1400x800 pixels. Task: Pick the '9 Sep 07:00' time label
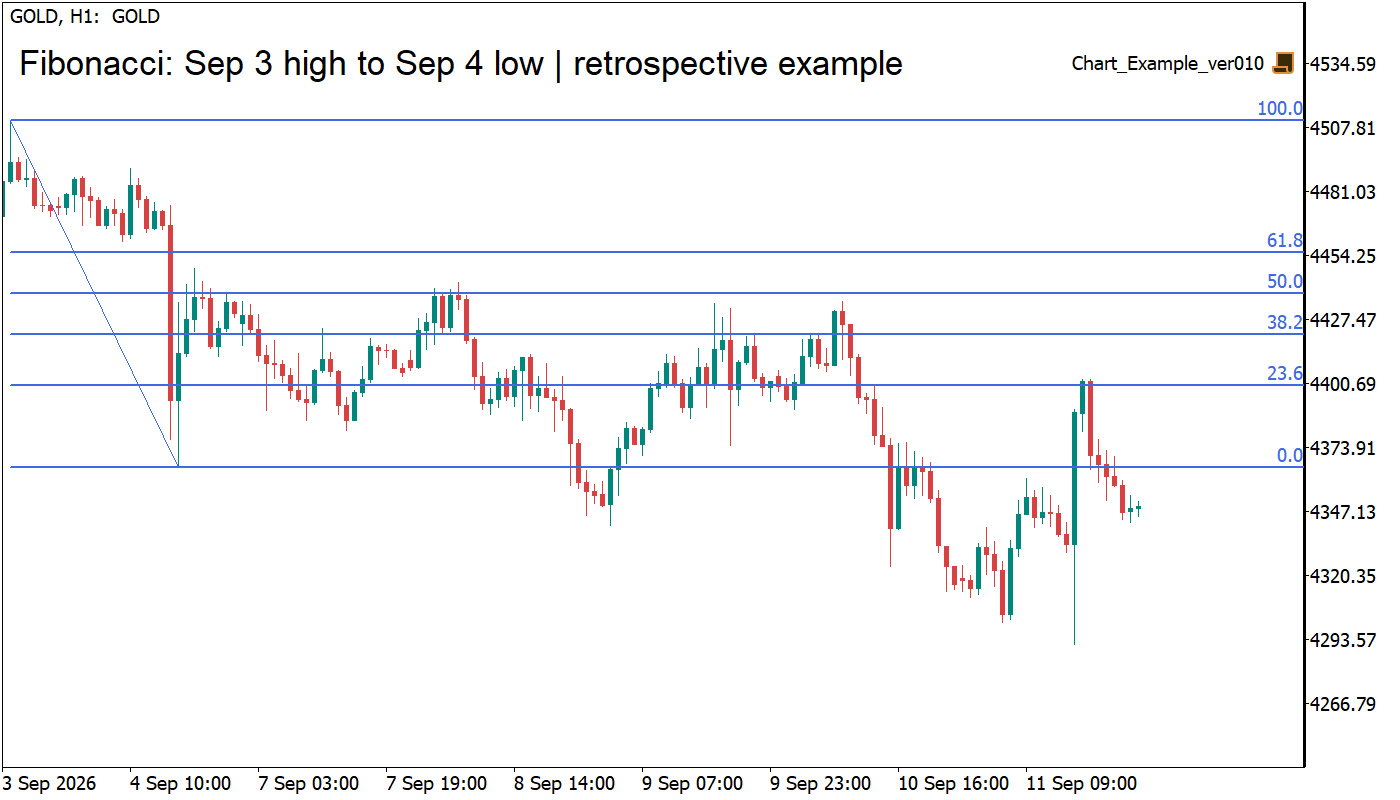pos(692,783)
